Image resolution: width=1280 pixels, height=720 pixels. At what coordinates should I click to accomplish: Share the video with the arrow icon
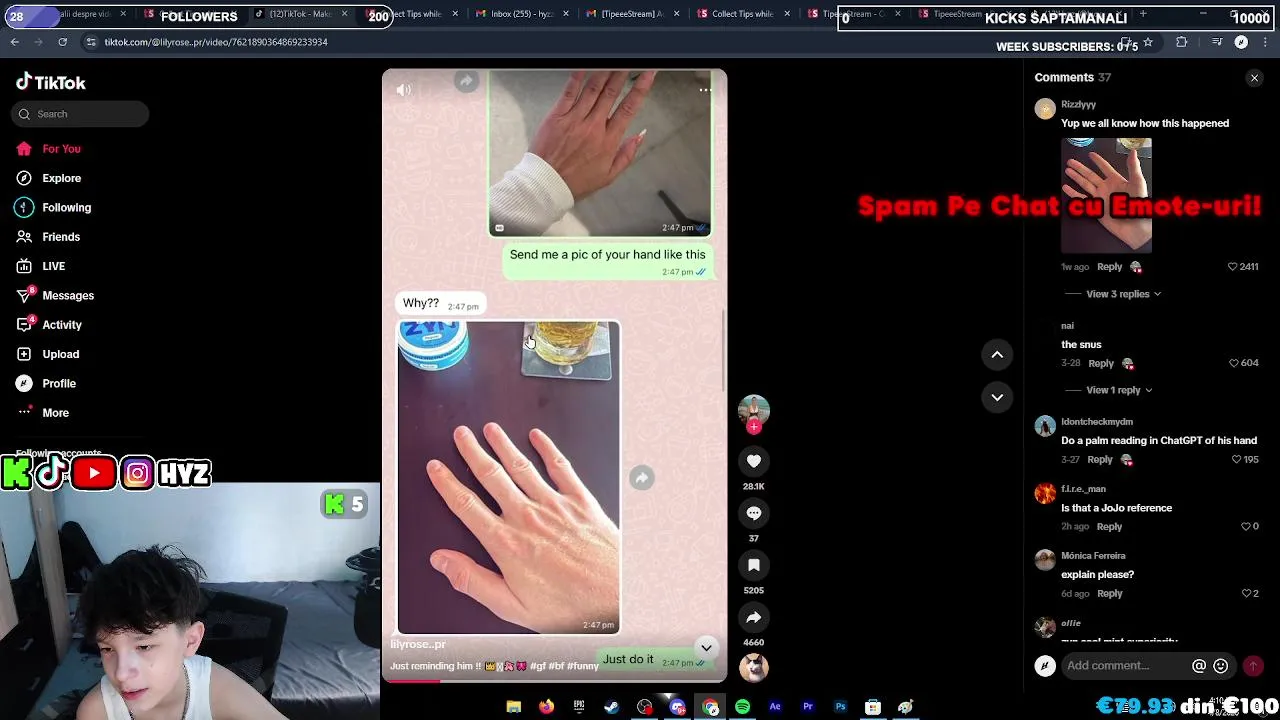coord(754,617)
